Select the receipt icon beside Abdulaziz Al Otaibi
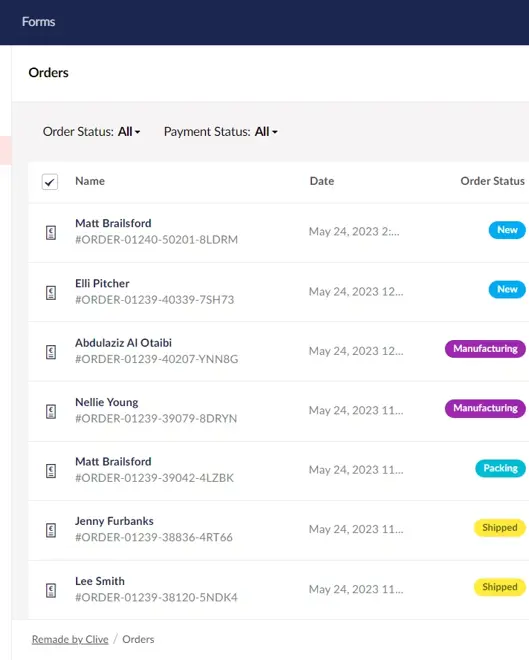 (x=51, y=352)
